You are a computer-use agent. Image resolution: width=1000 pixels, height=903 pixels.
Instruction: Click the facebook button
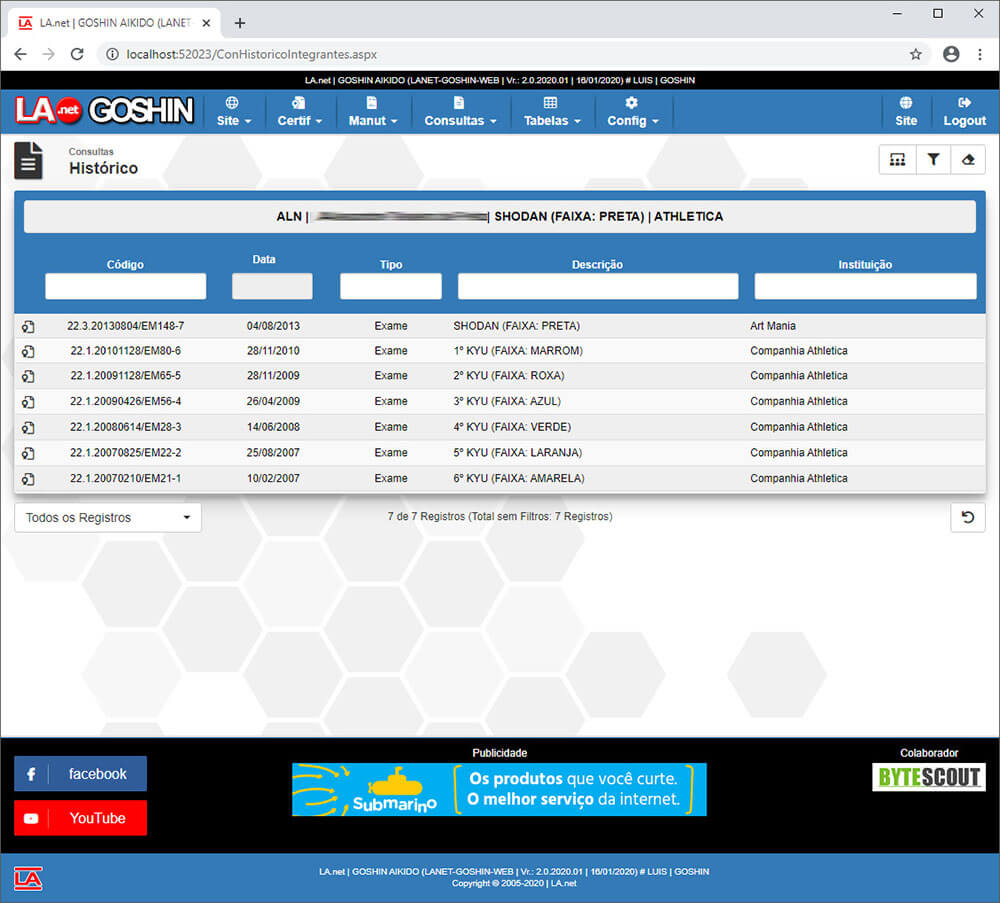pos(80,774)
